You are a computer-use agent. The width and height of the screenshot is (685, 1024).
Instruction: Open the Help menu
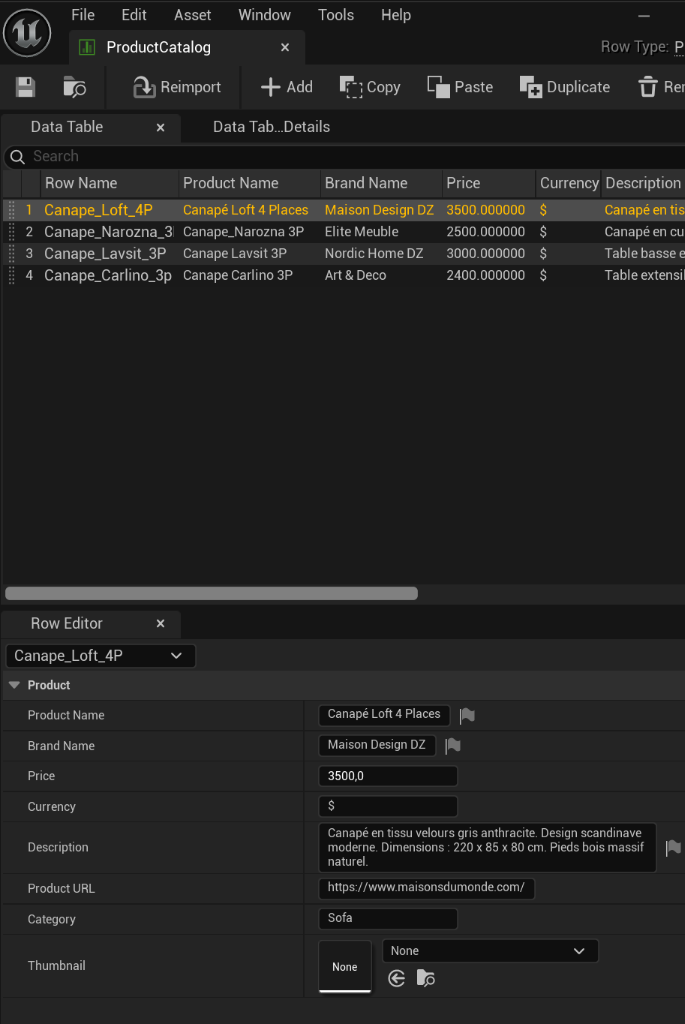tap(396, 14)
